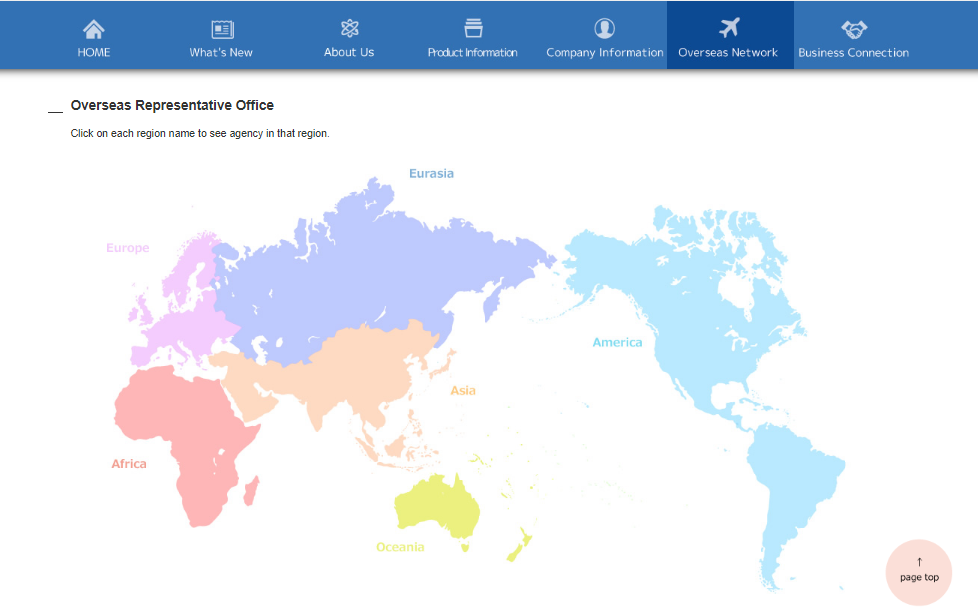Click the Europe region name
The width and height of the screenshot is (978, 614).
tap(127, 248)
